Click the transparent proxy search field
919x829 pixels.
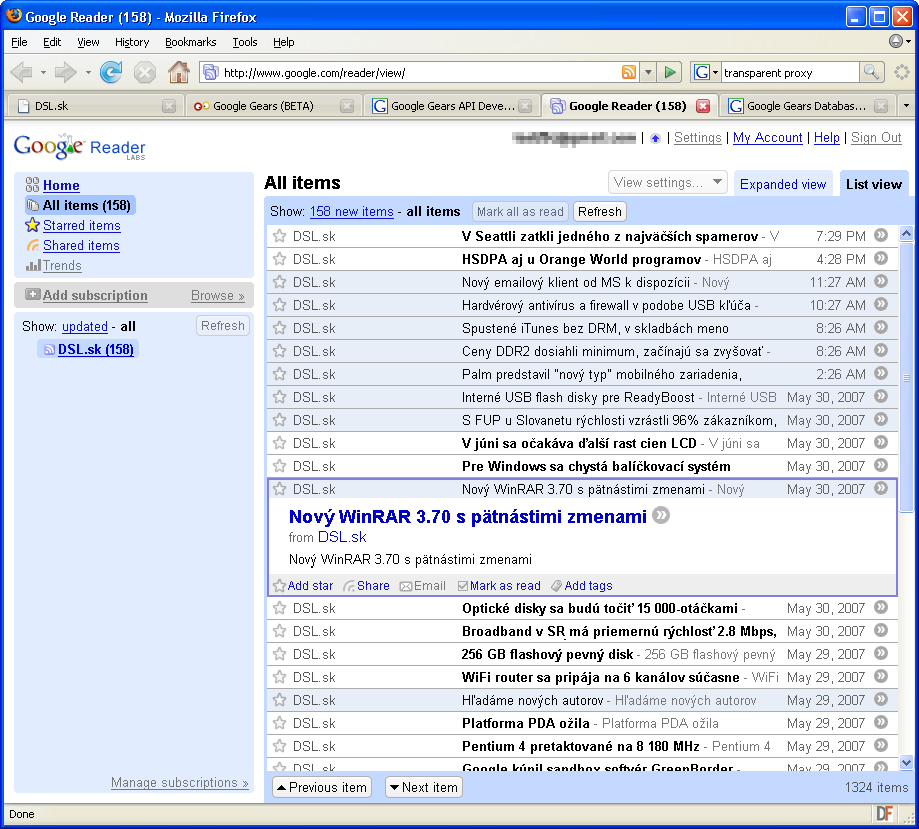click(789, 73)
